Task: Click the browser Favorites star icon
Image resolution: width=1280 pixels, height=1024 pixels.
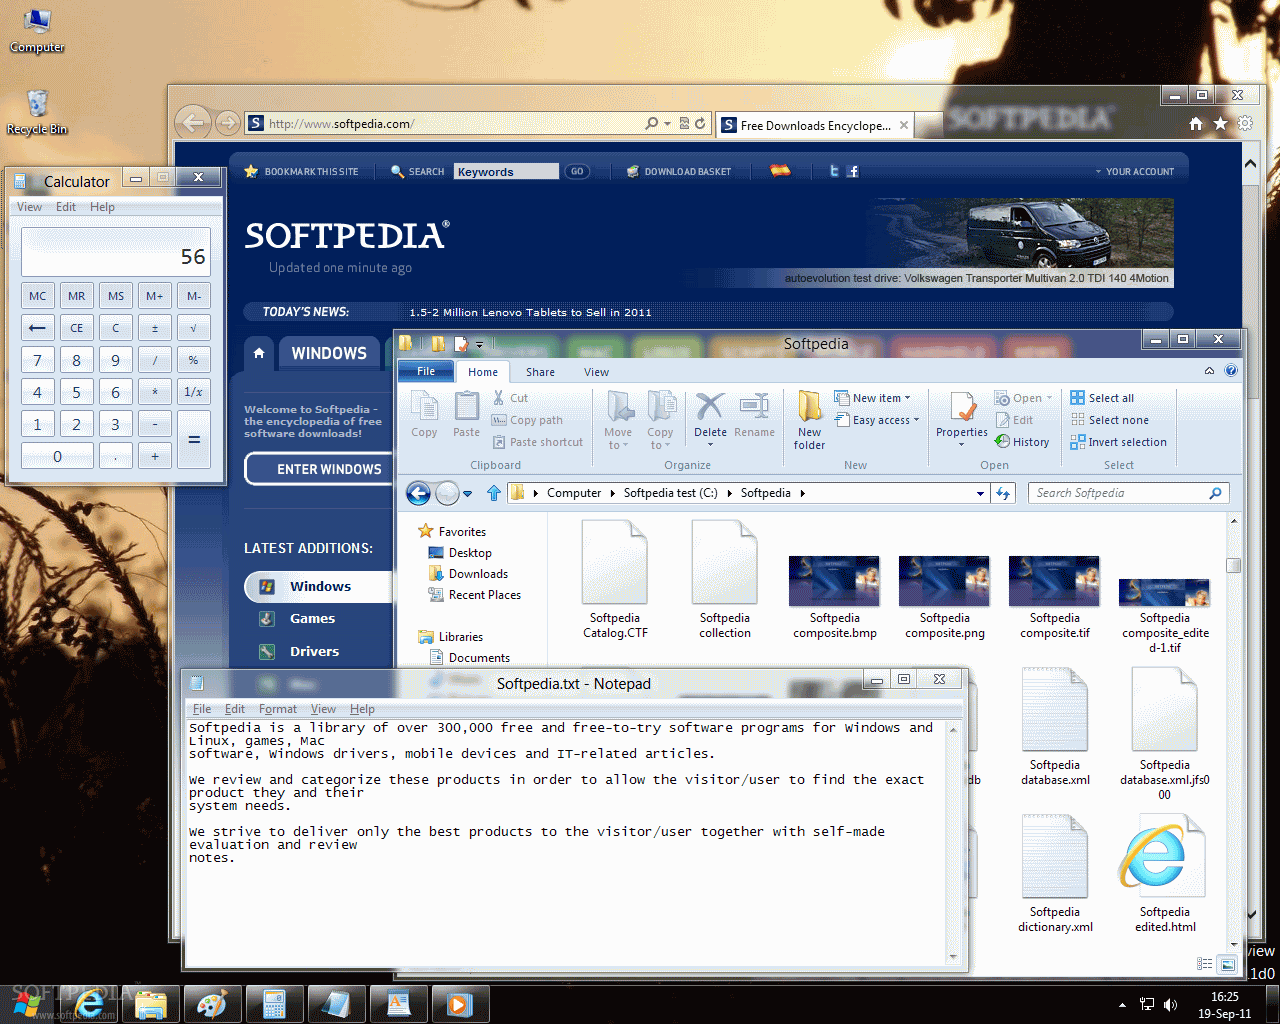Action: click(x=1220, y=124)
